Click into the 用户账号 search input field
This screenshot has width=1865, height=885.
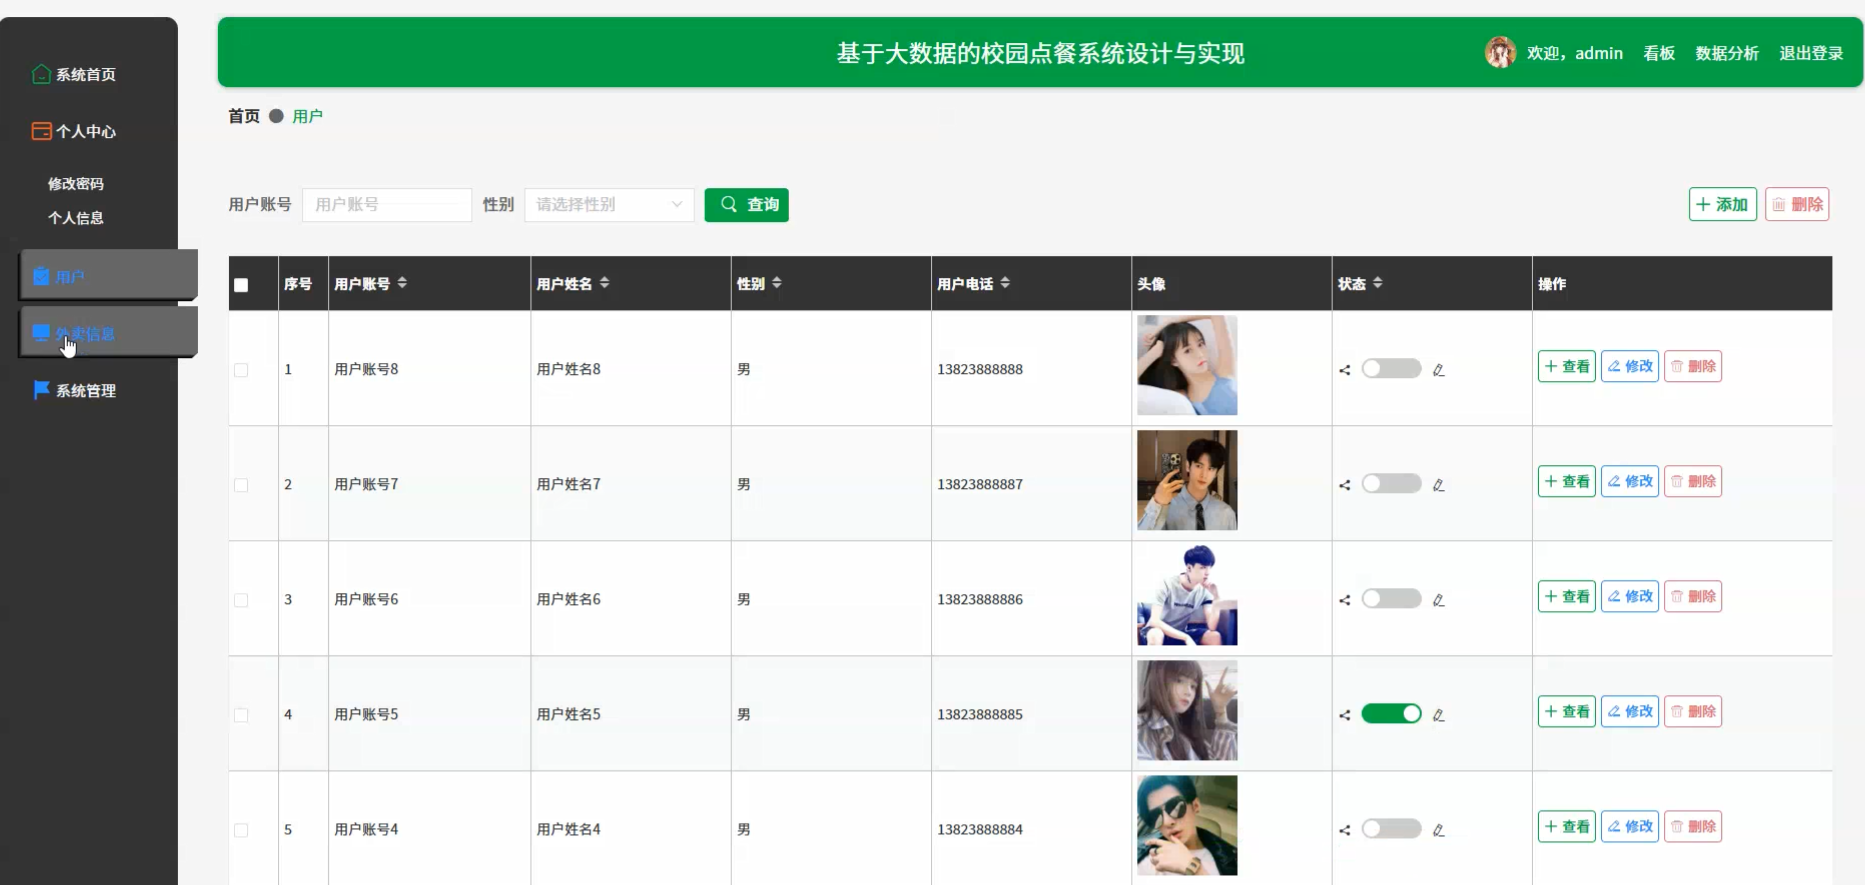(387, 204)
